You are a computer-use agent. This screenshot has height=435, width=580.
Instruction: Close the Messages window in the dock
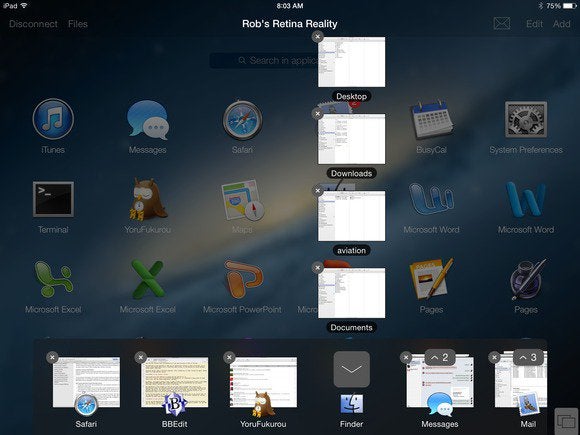coord(406,357)
